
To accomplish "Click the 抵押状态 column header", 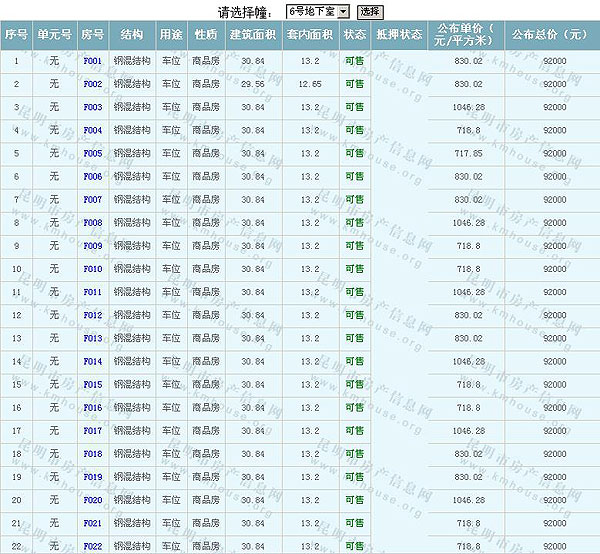I will pos(399,34).
